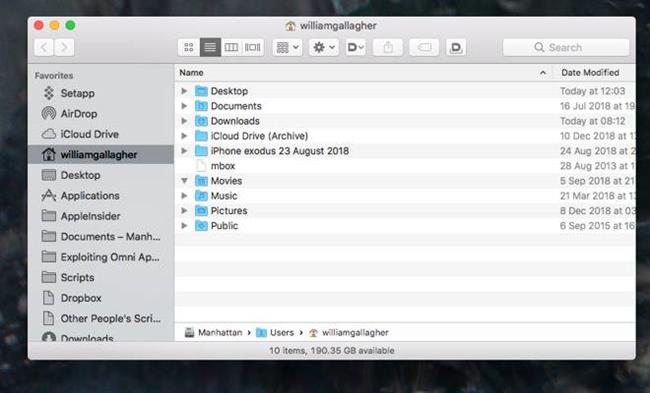The image size is (650, 393).
Task: Select the Documents folder row
Action: tap(405, 106)
